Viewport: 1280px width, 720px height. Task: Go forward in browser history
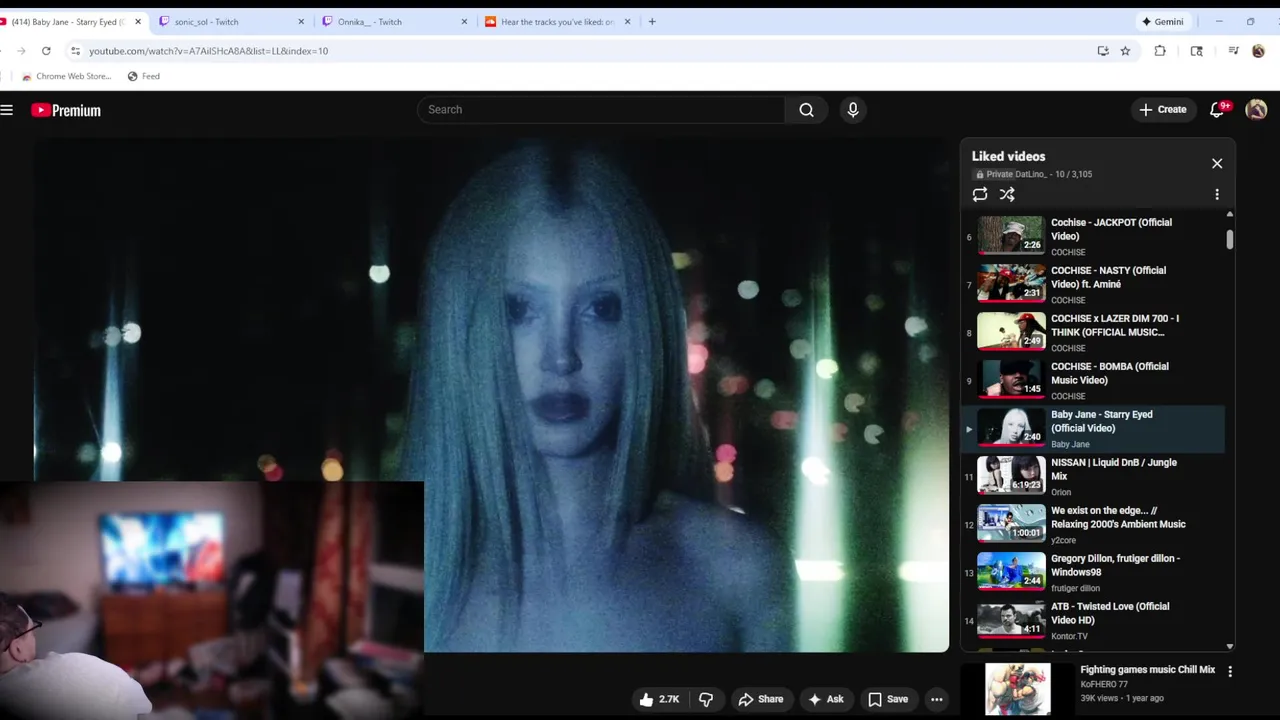(21, 51)
